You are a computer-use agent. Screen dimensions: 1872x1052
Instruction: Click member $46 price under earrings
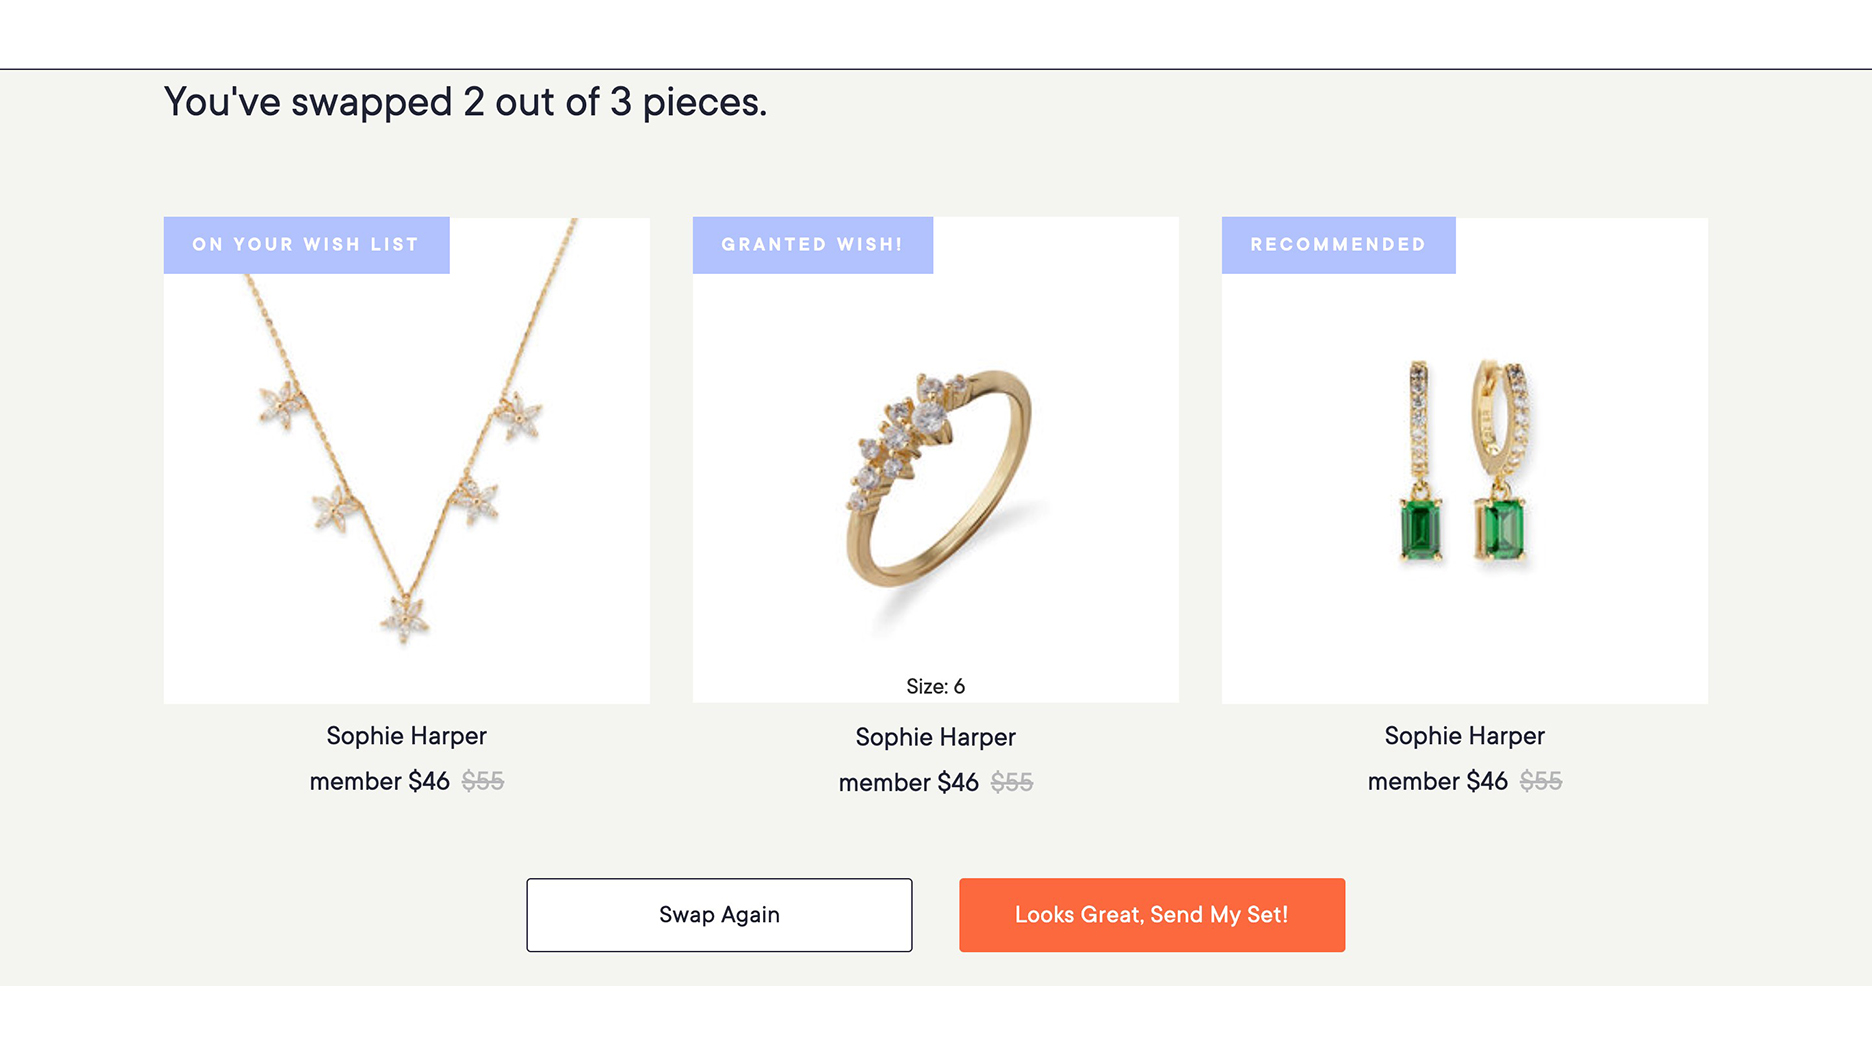[1438, 781]
